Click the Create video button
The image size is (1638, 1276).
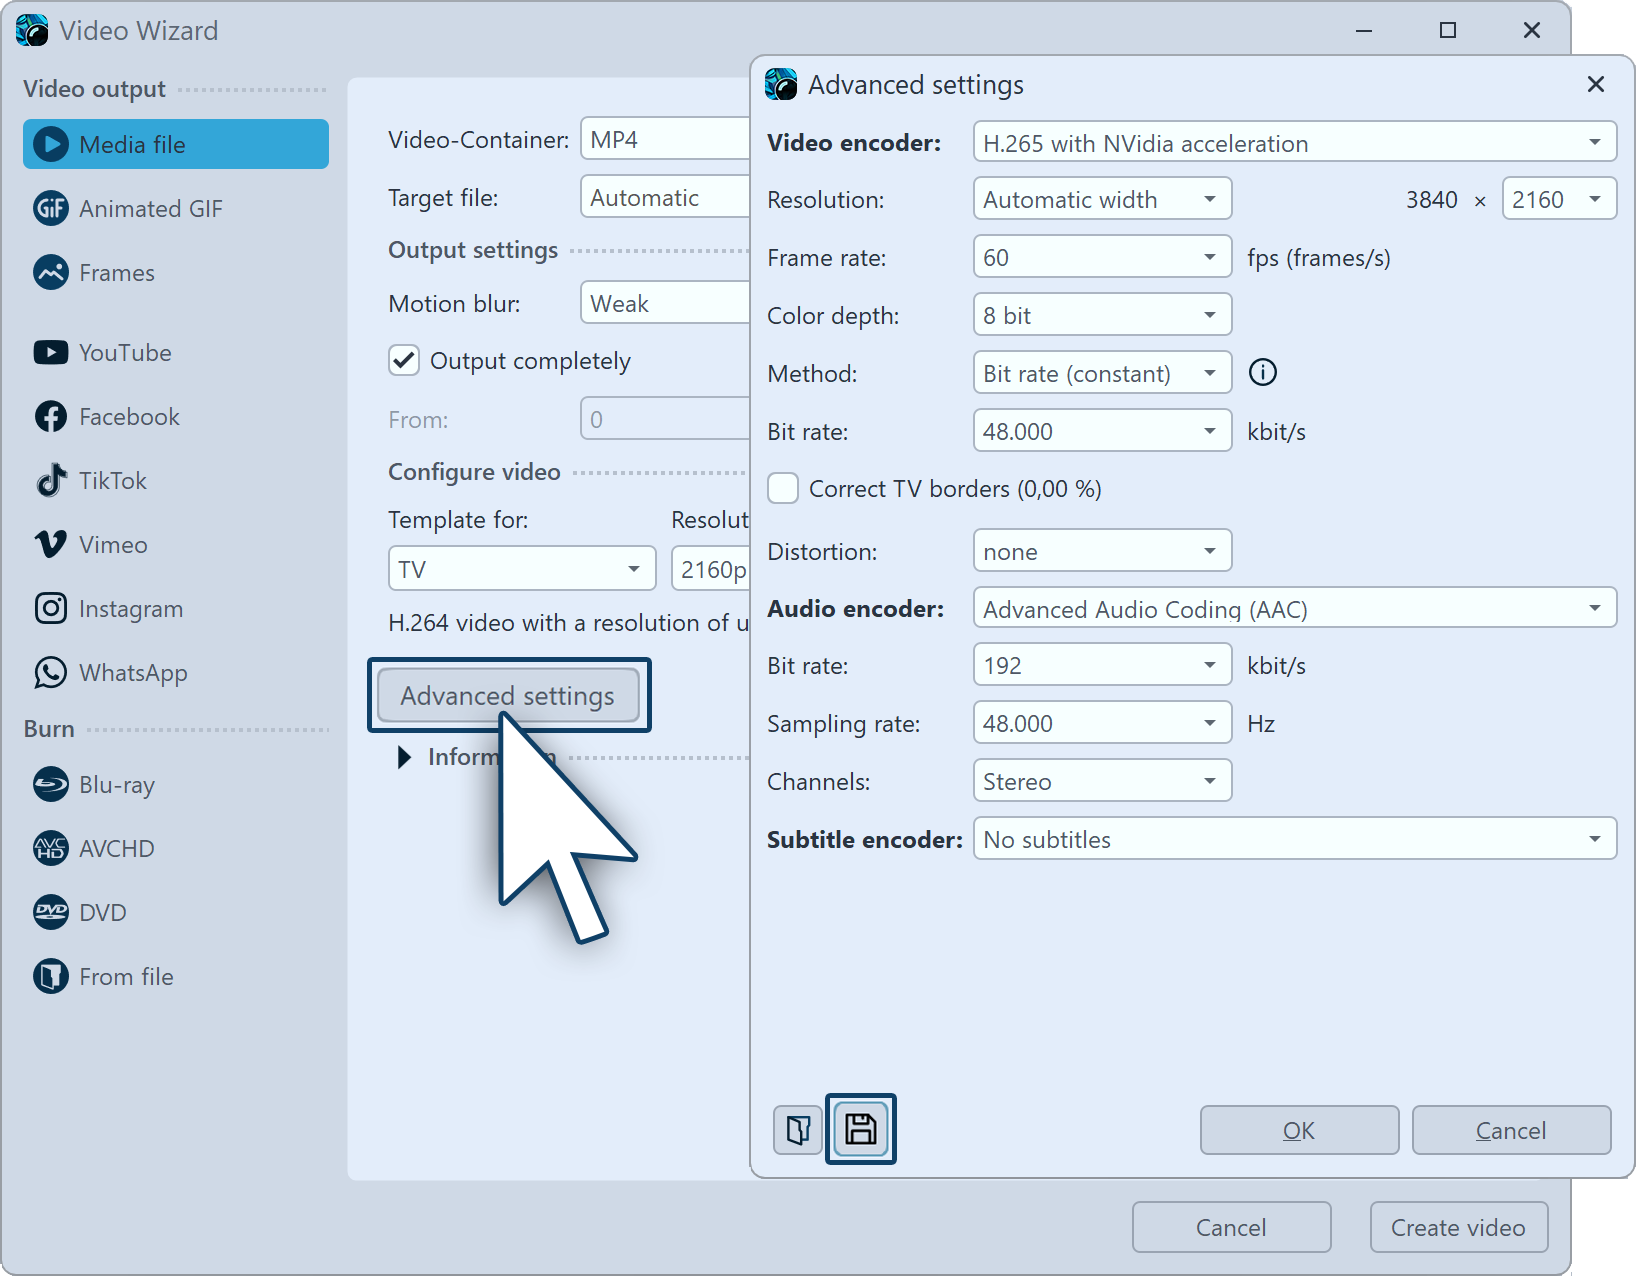(x=1457, y=1227)
